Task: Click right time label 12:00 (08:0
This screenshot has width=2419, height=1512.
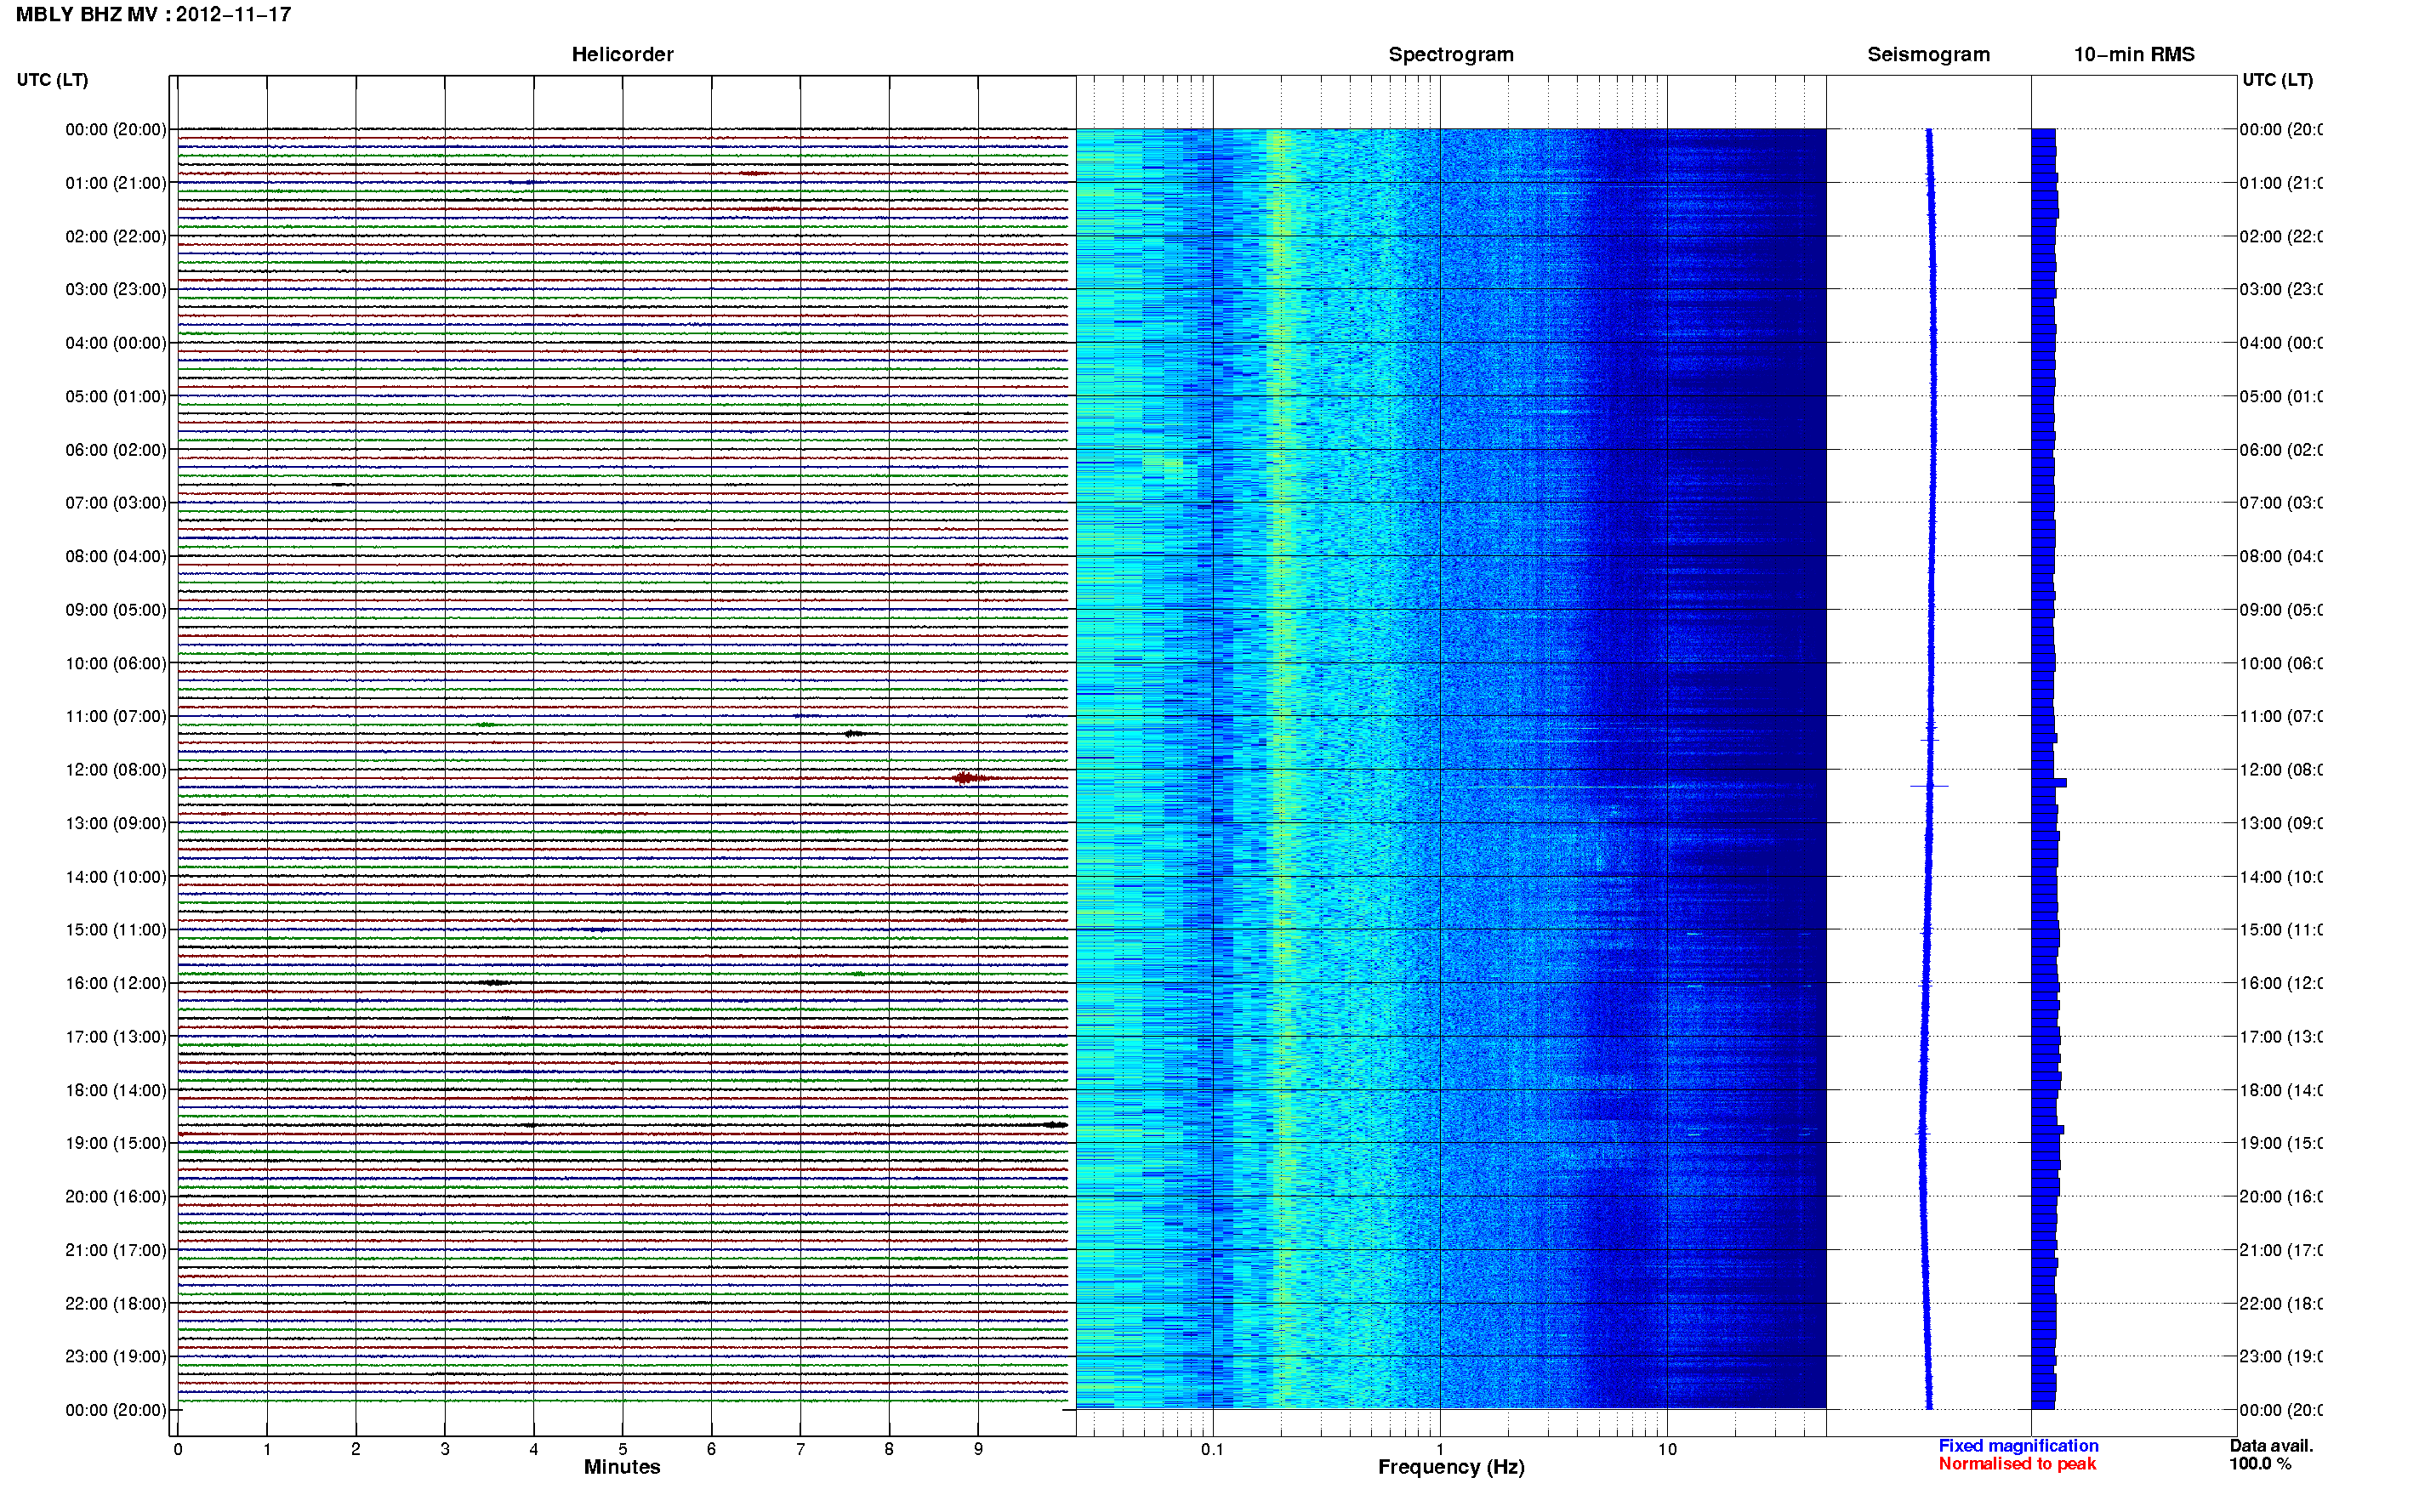Action: (x=2281, y=770)
